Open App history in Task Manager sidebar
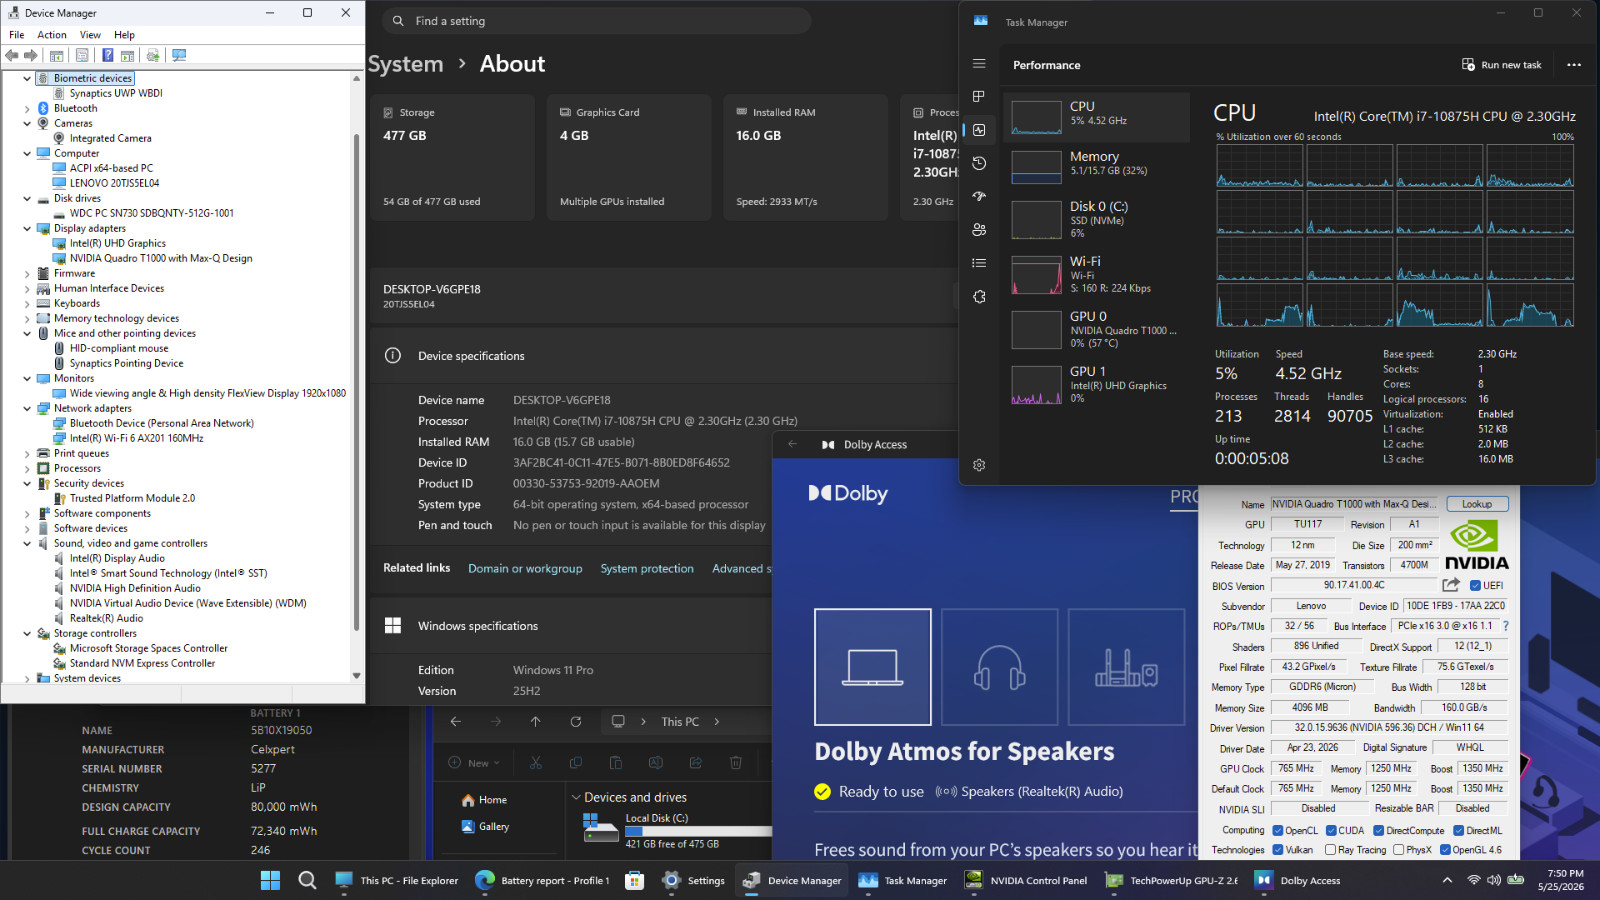Screen dimensions: 1600x900 point(979,163)
